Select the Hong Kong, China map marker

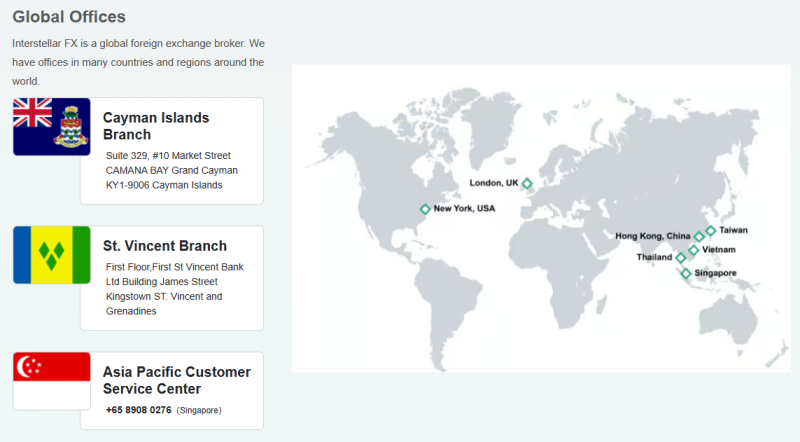pyautogui.click(x=699, y=236)
